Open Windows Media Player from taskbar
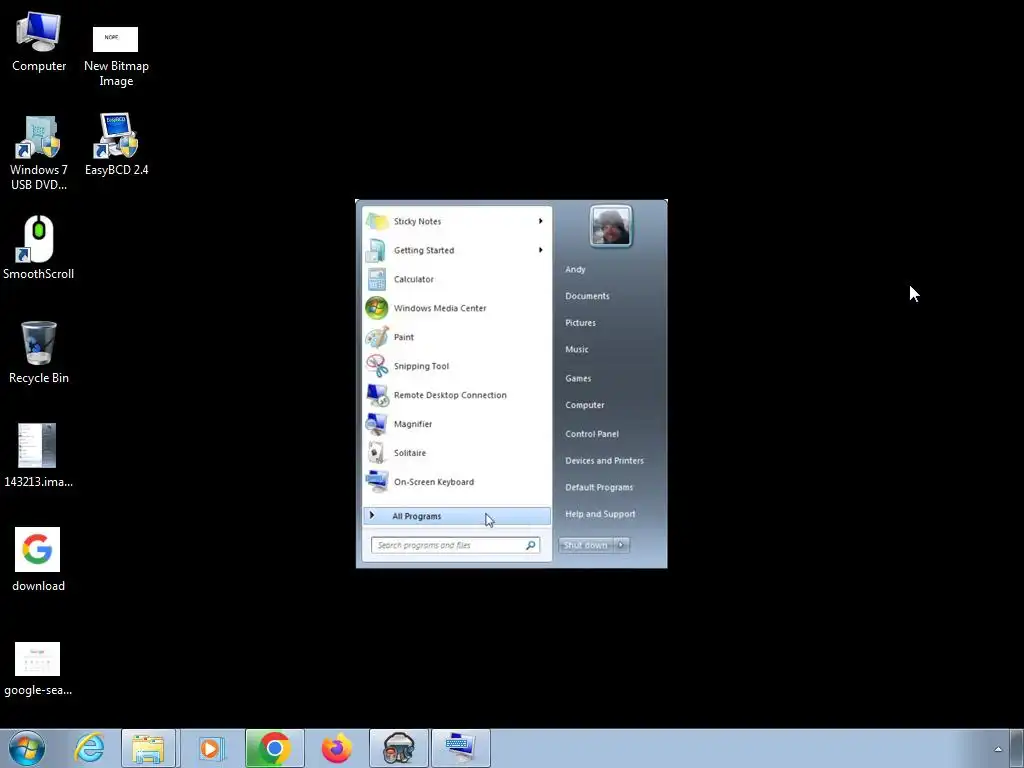The height and width of the screenshot is (768, 1024). [211, 748]
